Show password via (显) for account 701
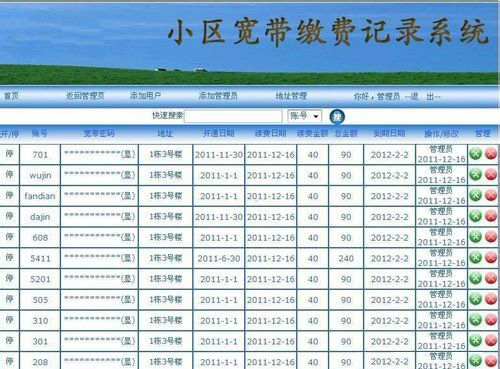 [128, 154]
